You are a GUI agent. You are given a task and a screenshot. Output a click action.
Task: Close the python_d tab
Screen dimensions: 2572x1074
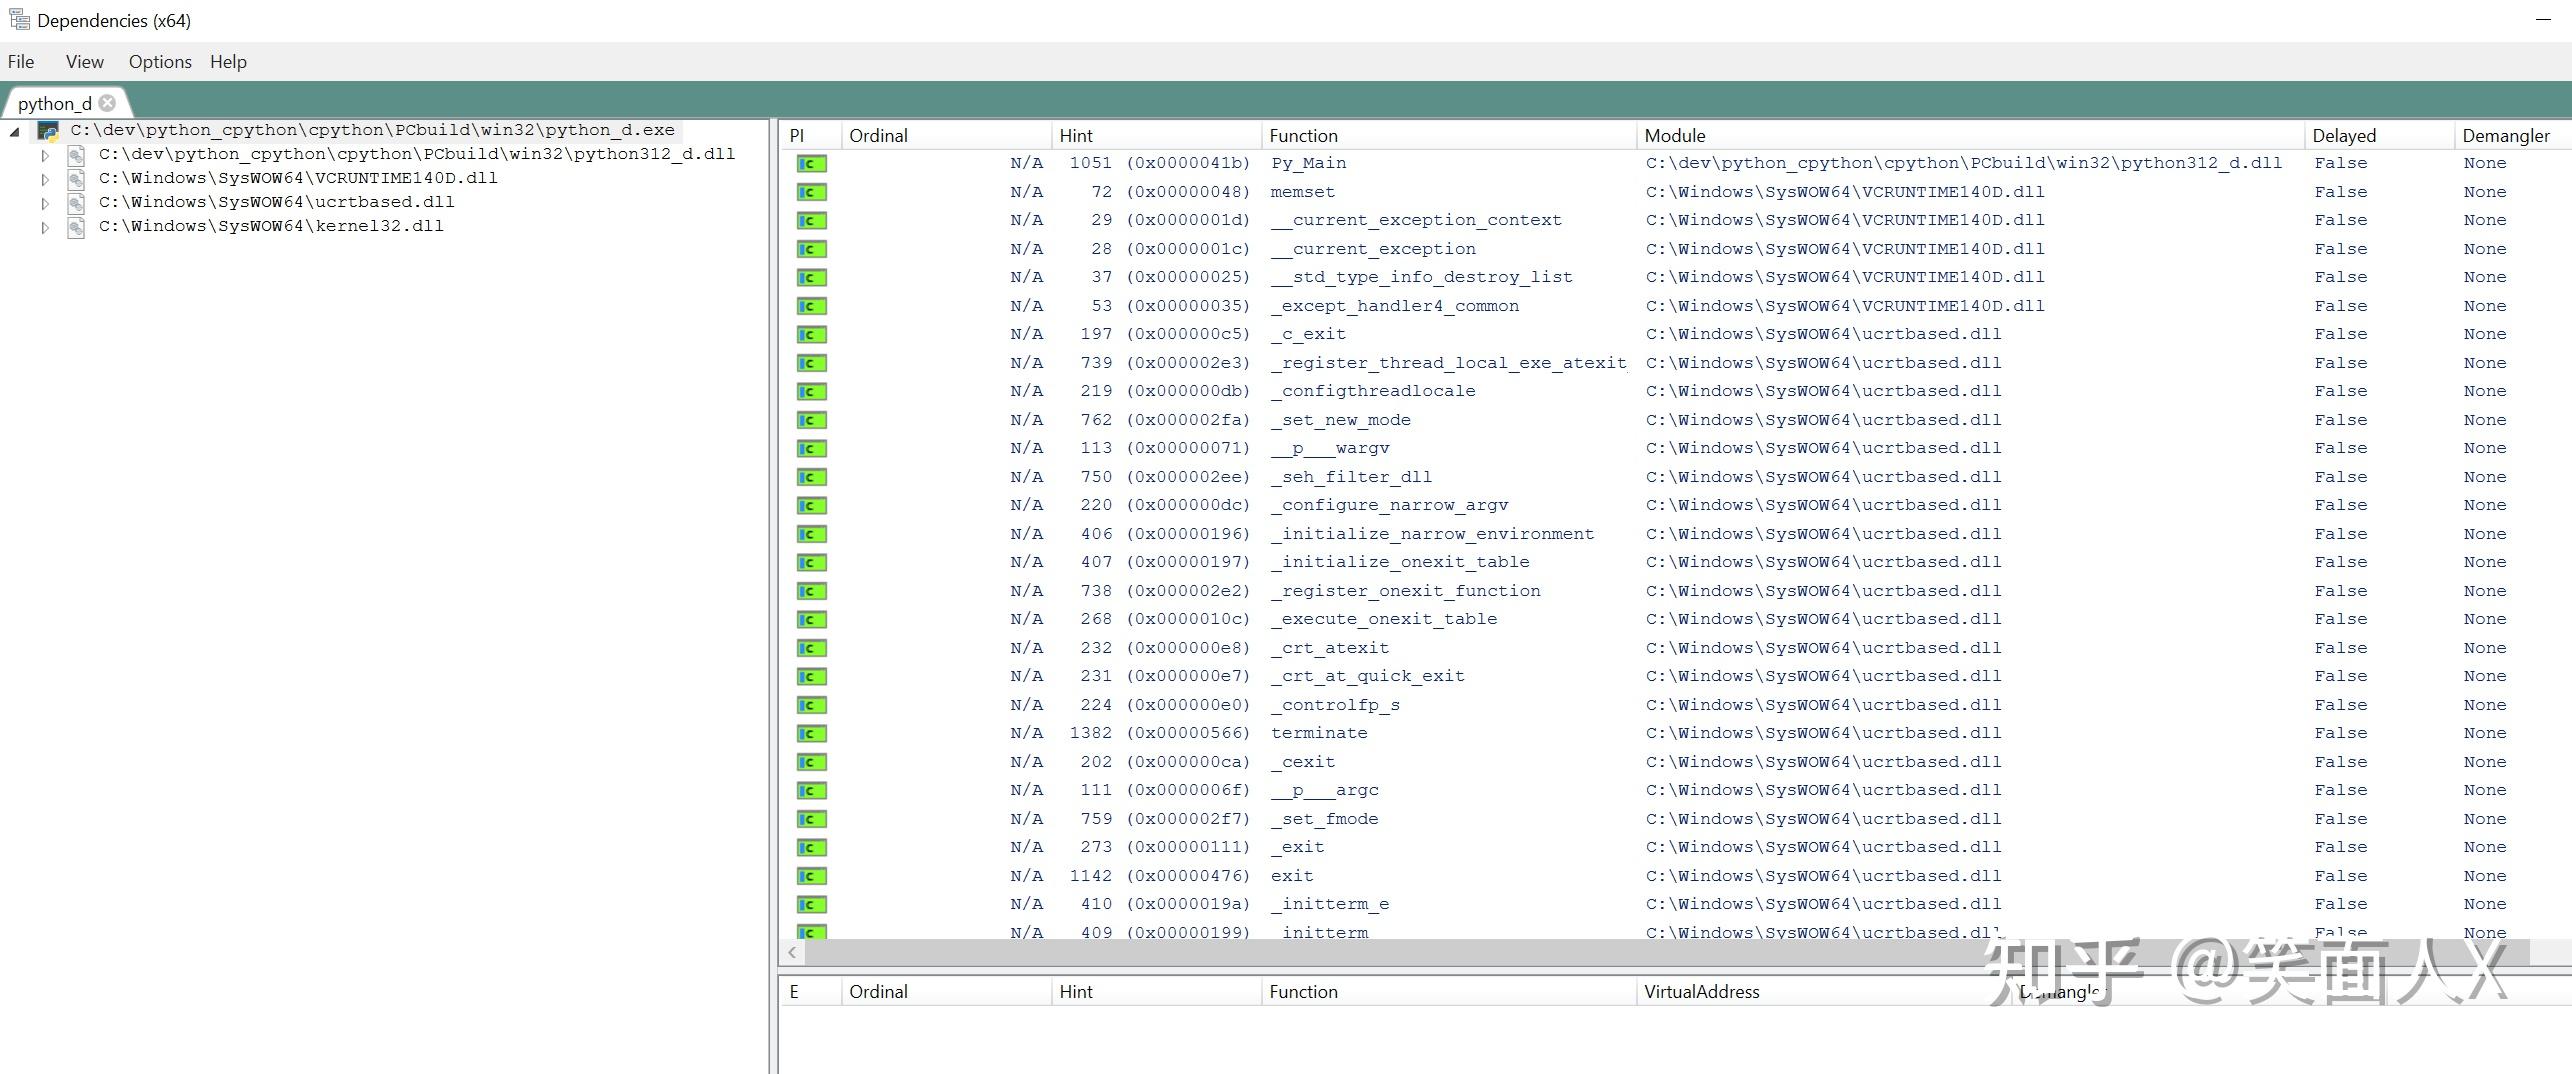pos(108,103)
